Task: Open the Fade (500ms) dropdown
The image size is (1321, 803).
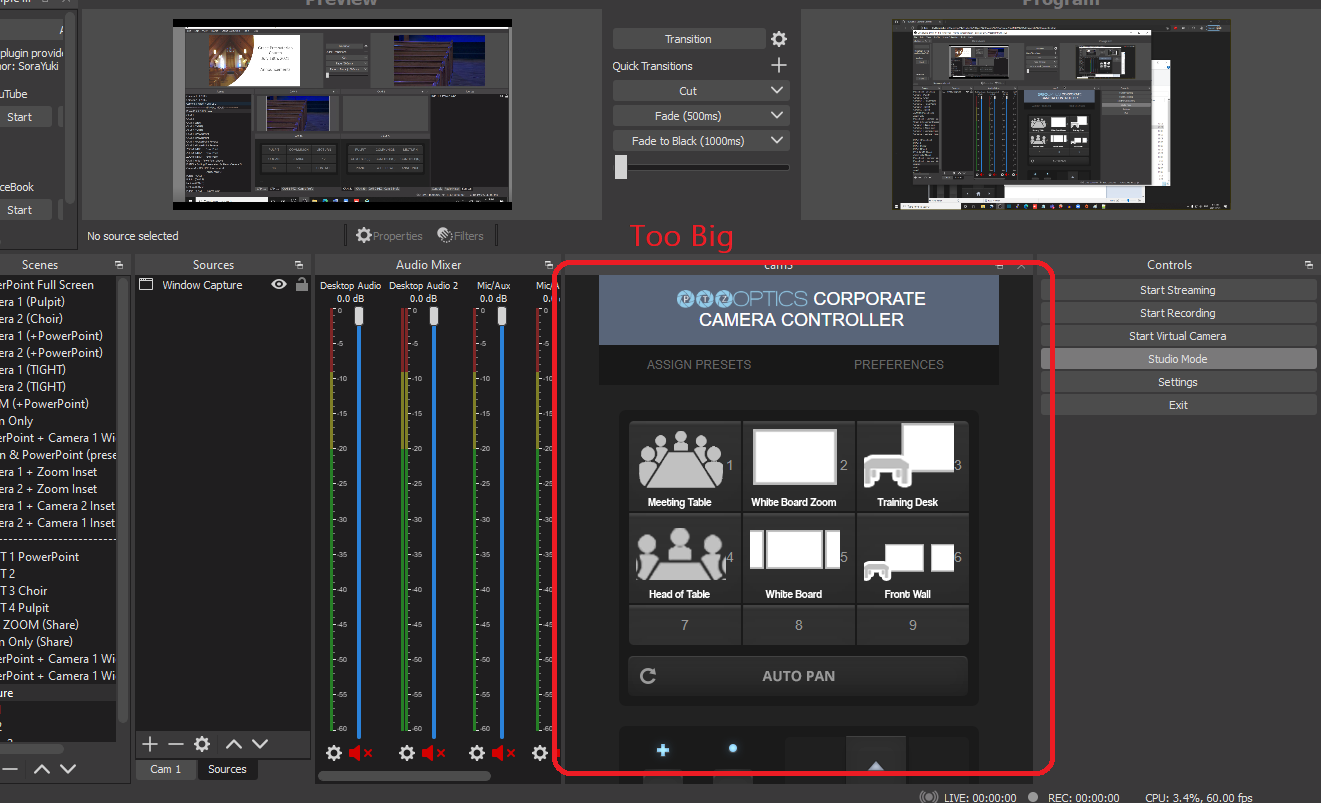Action: pyautogui.click(x=701, y=116)
